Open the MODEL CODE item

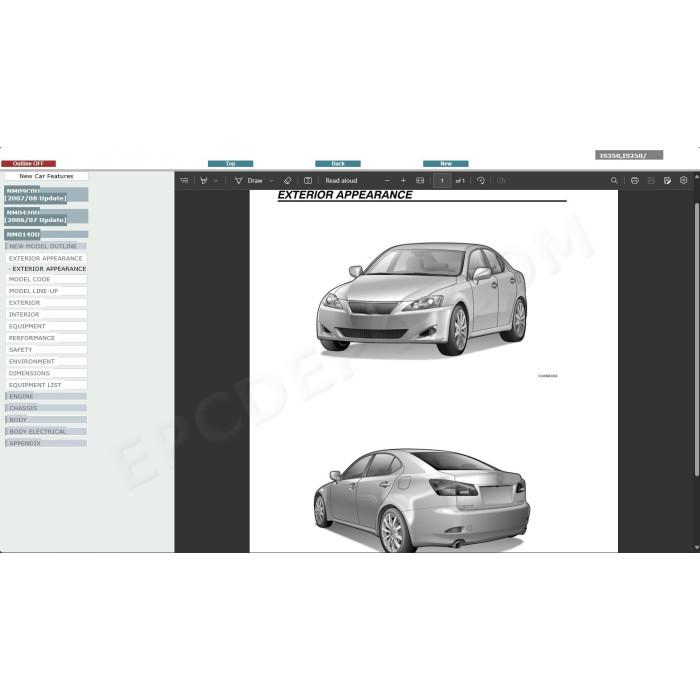[x=46, y=279]
